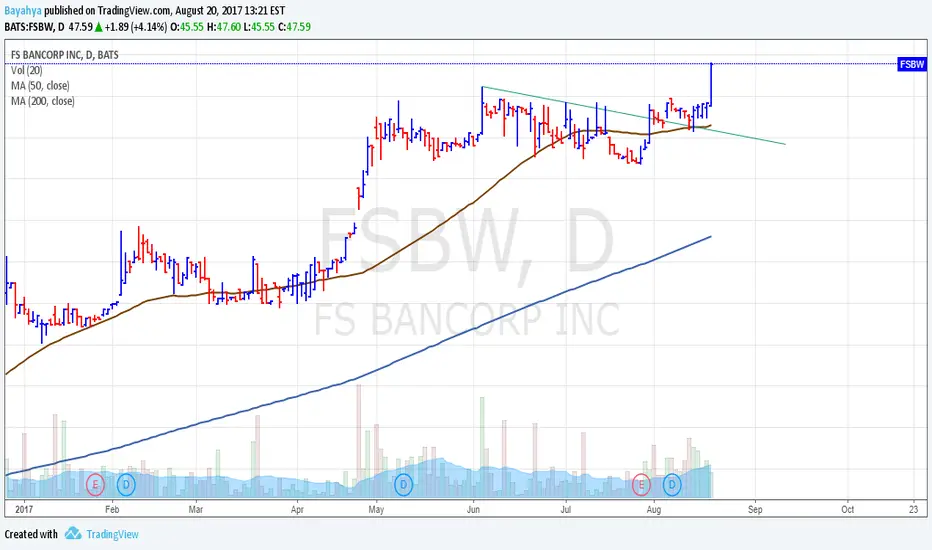Click the open value O:45.55
Viewport: 932px width, 550px height.
[187, 27]
